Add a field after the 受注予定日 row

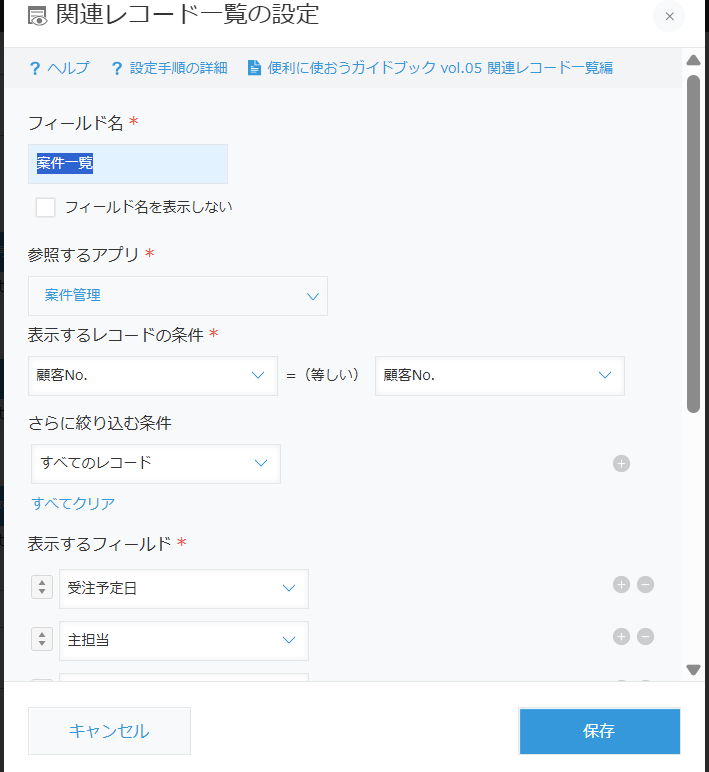click(621, 584)
